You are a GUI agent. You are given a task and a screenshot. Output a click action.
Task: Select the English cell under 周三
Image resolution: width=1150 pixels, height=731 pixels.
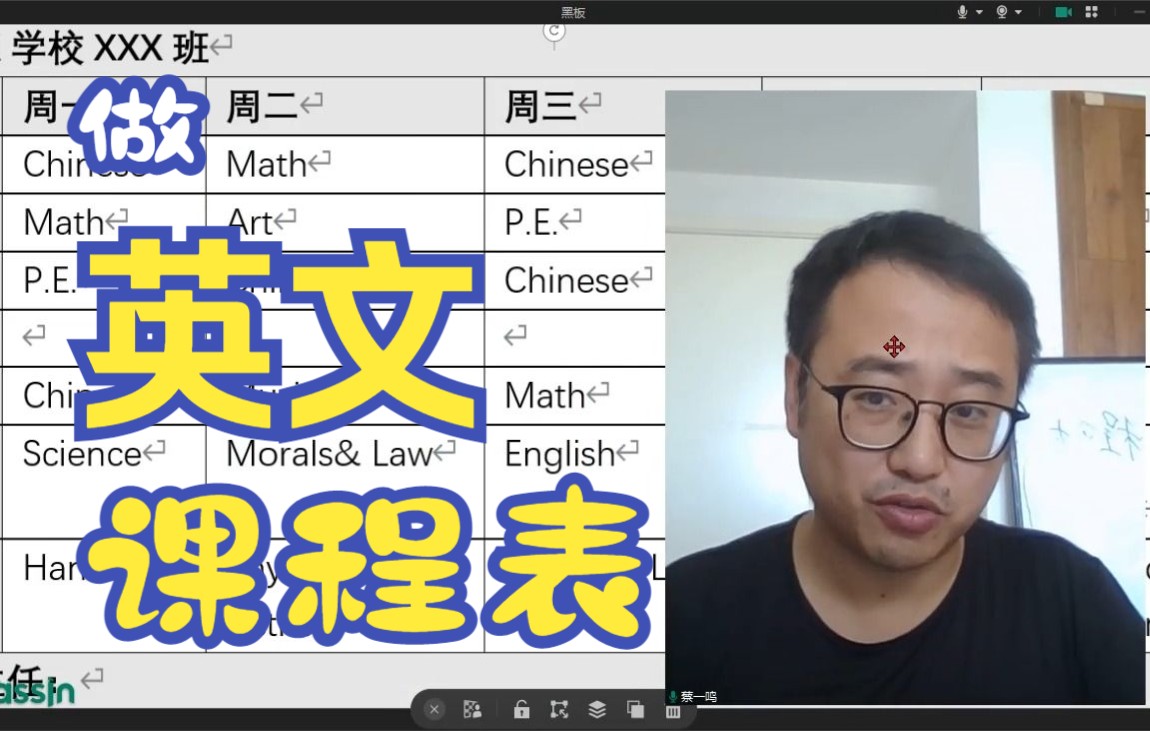coord(562,453)
